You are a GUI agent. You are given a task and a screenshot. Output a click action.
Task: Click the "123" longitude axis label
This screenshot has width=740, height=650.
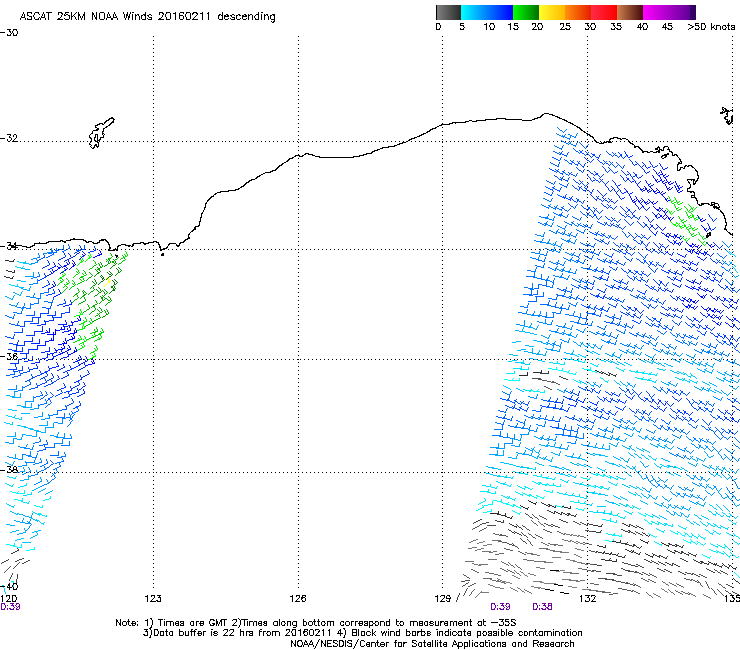tap(153, 599)
